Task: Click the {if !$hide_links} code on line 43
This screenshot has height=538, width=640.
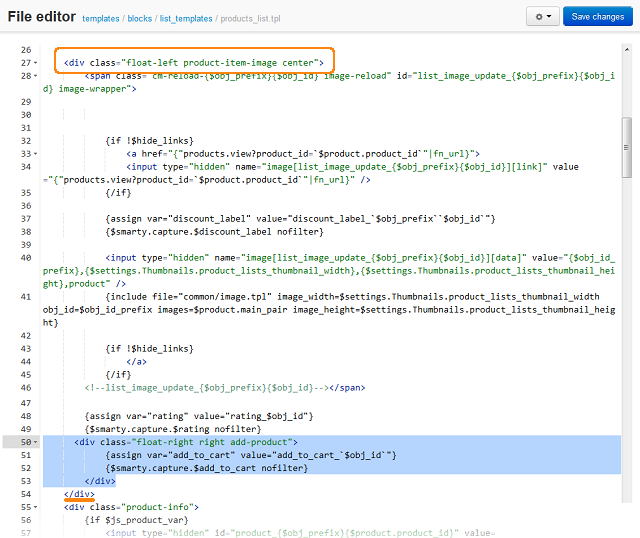Action: [149, 349]
